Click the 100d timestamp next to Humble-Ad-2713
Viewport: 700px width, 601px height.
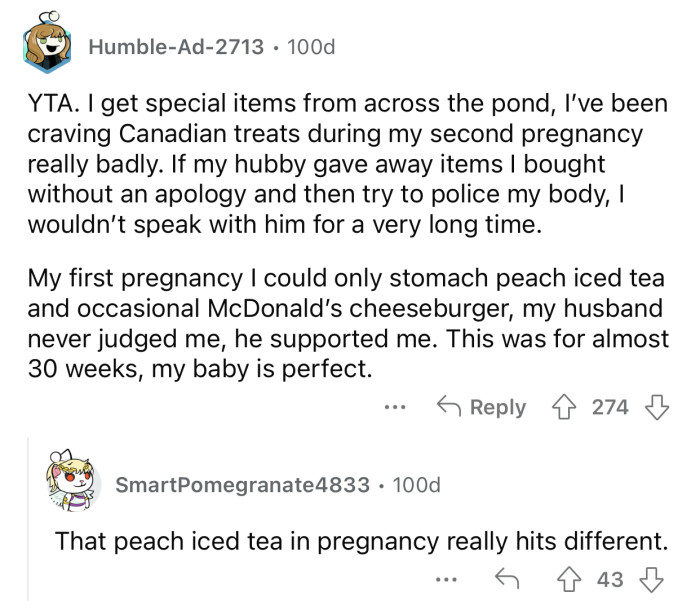311,47
